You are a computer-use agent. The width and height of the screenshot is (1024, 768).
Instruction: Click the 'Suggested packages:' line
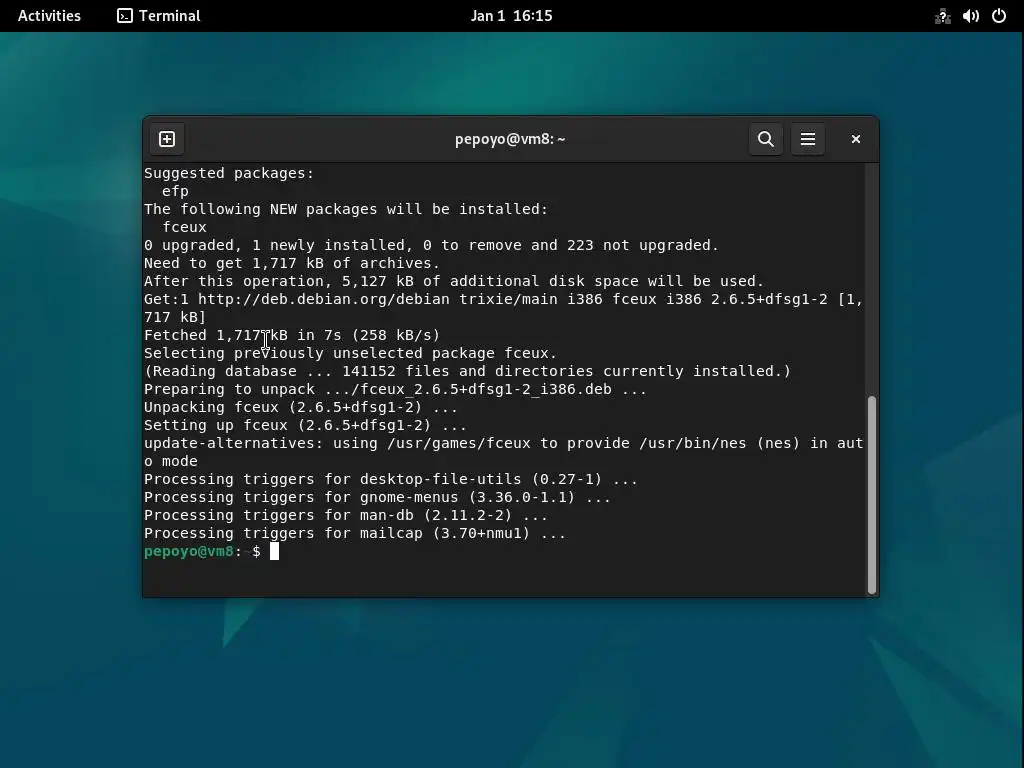[x=229, y=173]
